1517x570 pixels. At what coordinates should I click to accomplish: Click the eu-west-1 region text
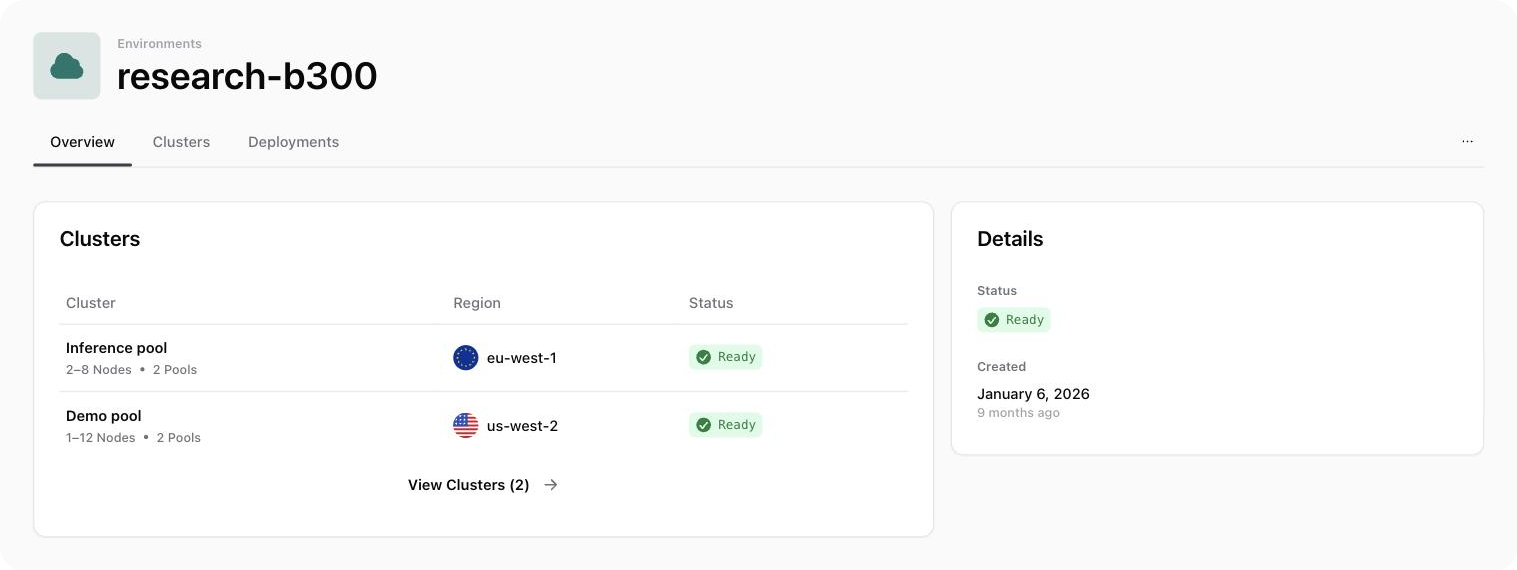pos(522,358)
